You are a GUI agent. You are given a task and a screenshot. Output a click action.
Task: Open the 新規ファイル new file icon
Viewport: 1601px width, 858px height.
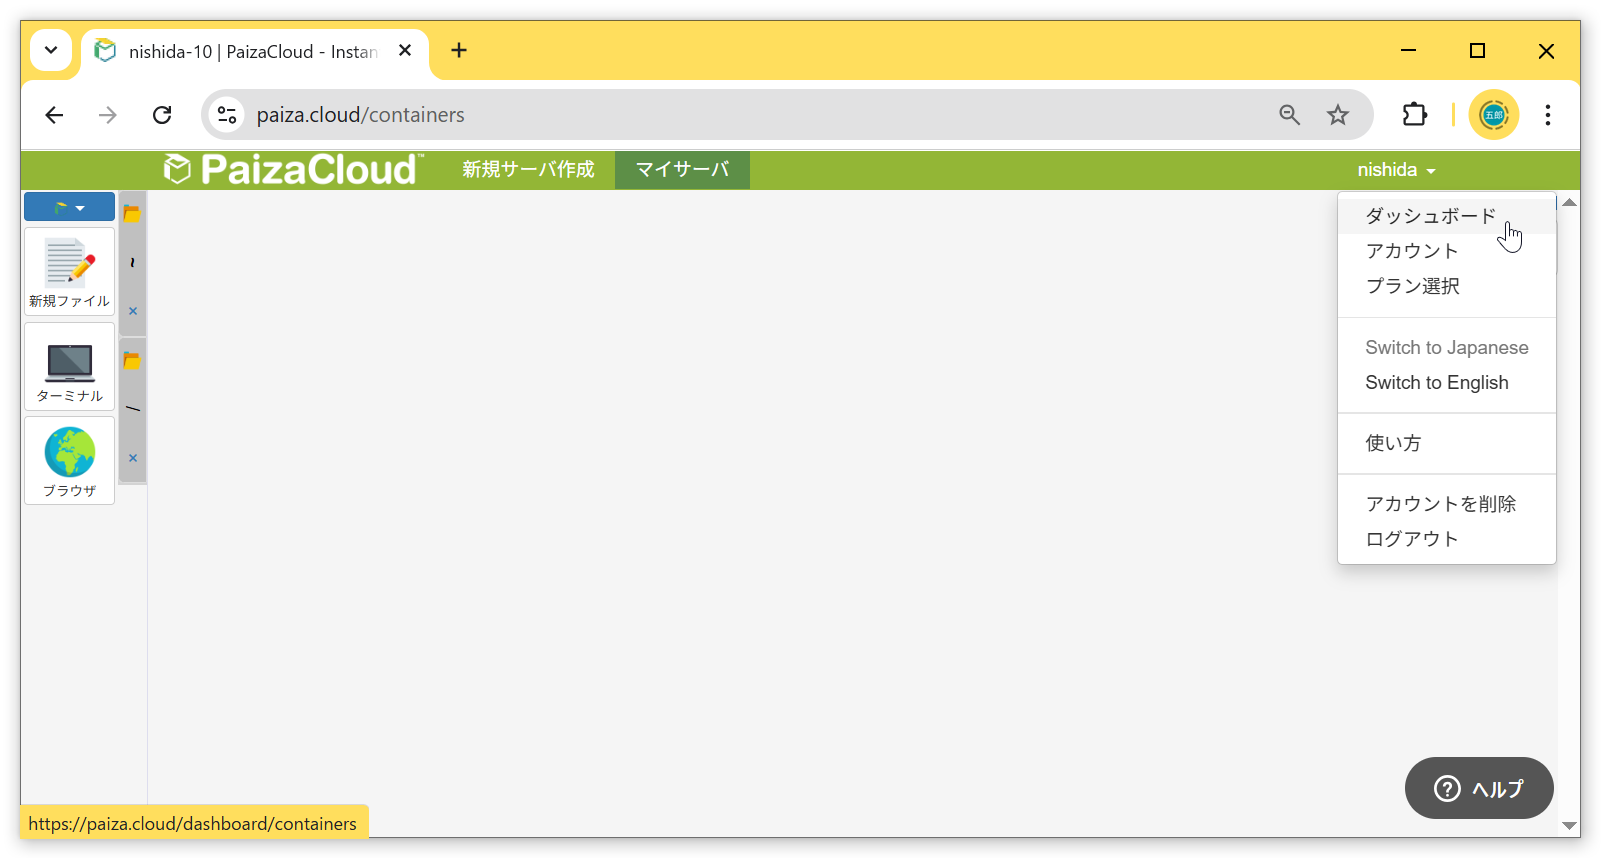click(69, 271)
